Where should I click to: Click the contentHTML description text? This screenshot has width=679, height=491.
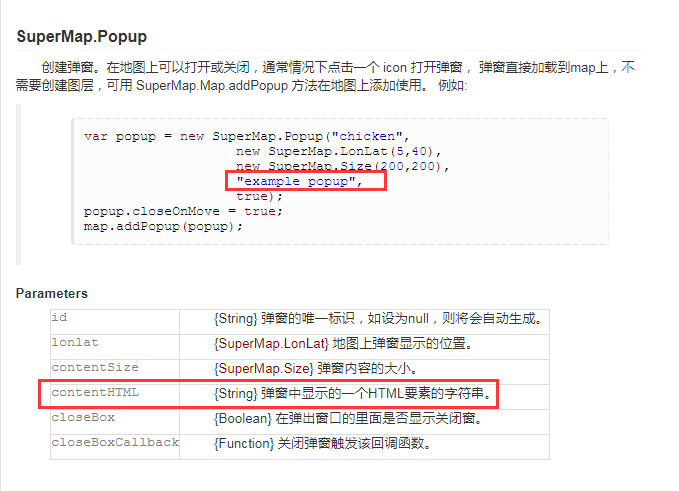click(353, 394)
